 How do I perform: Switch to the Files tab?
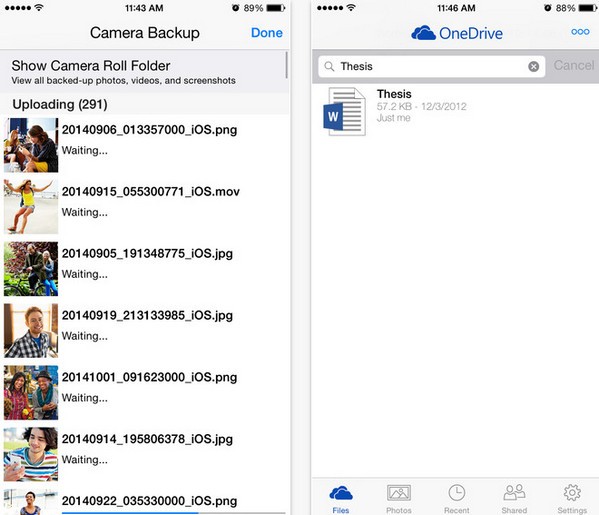pos(341,499)
